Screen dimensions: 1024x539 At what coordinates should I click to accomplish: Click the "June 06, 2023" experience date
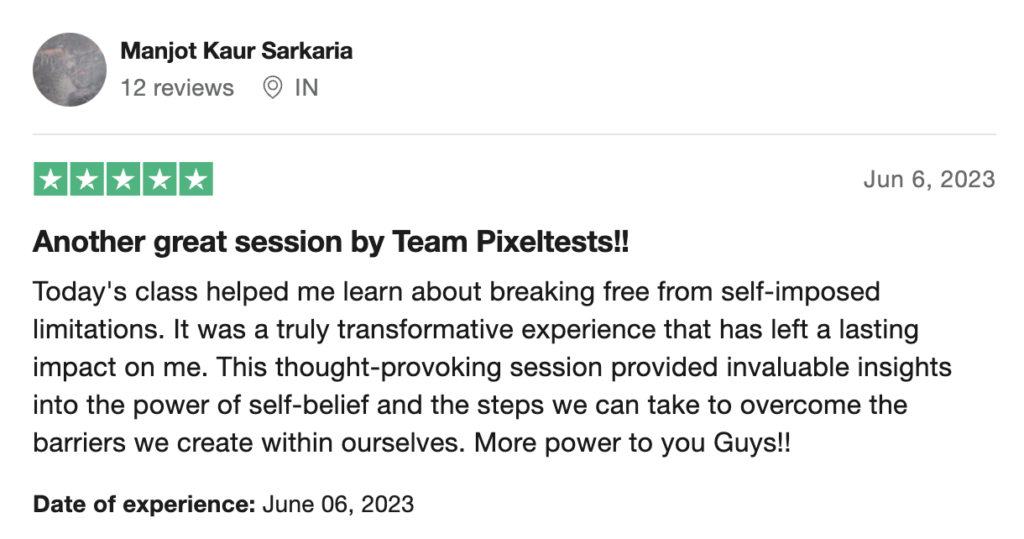point(338,504)
